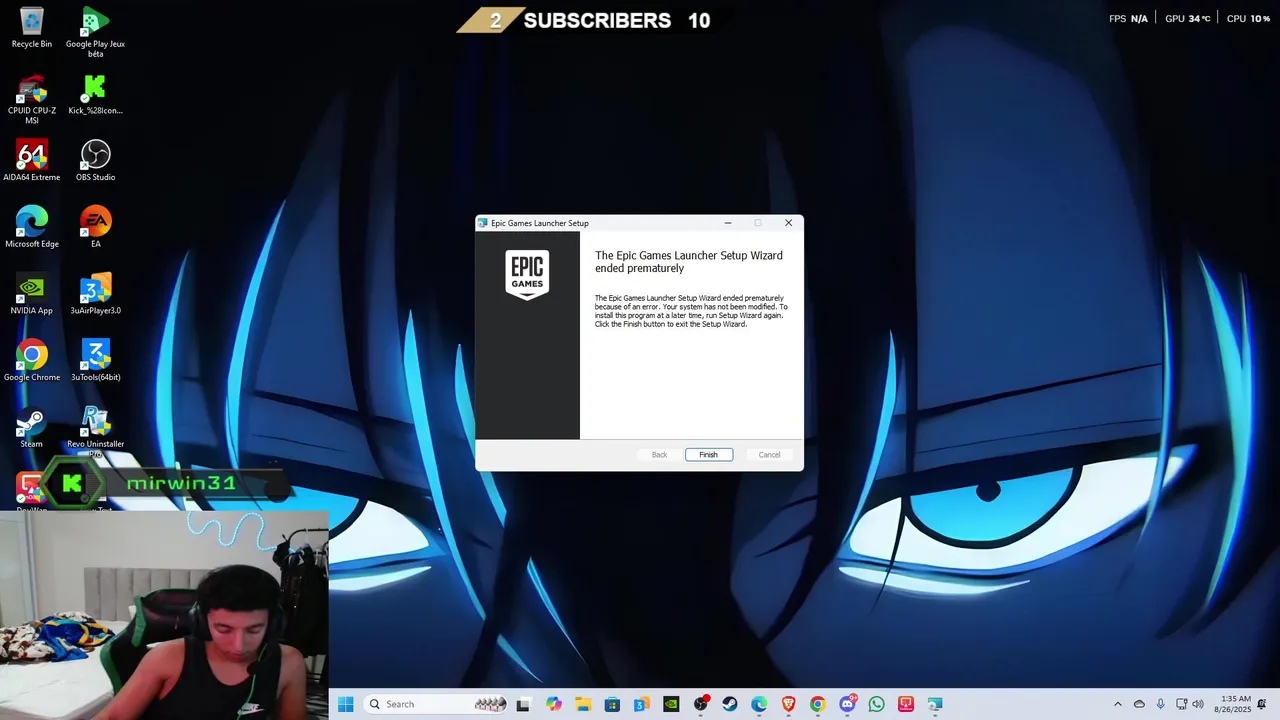Select the Kick desktop shortcut icon
Image resolution: width=1280 pixels, height=720 pixels.
pos(95,94)
